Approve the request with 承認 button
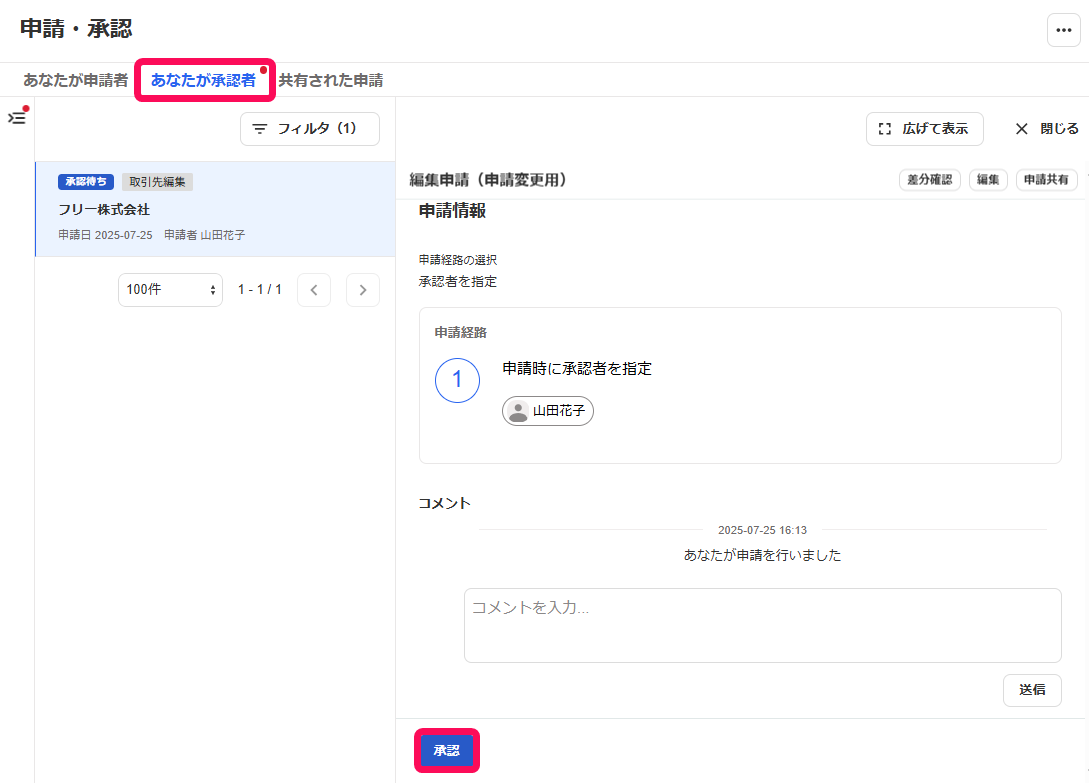Image resolution: width=1089 pixels, height=783 pixels. pos(447,750)
